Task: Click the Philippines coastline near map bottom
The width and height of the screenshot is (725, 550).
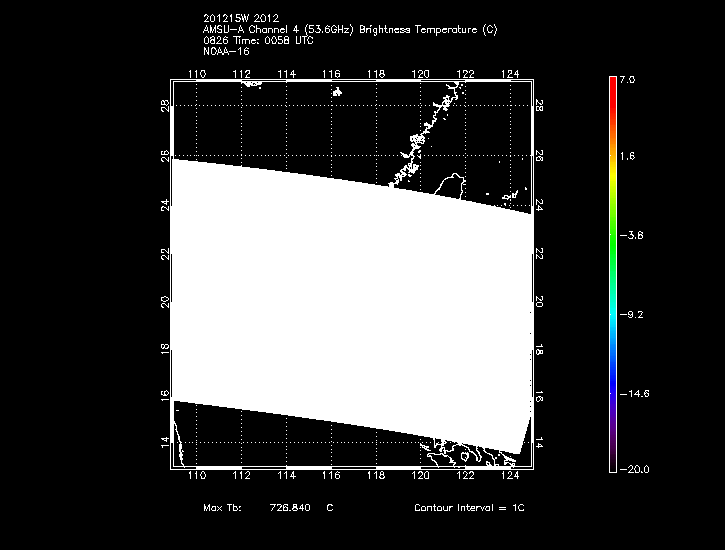Action: (x=467, y=455)
